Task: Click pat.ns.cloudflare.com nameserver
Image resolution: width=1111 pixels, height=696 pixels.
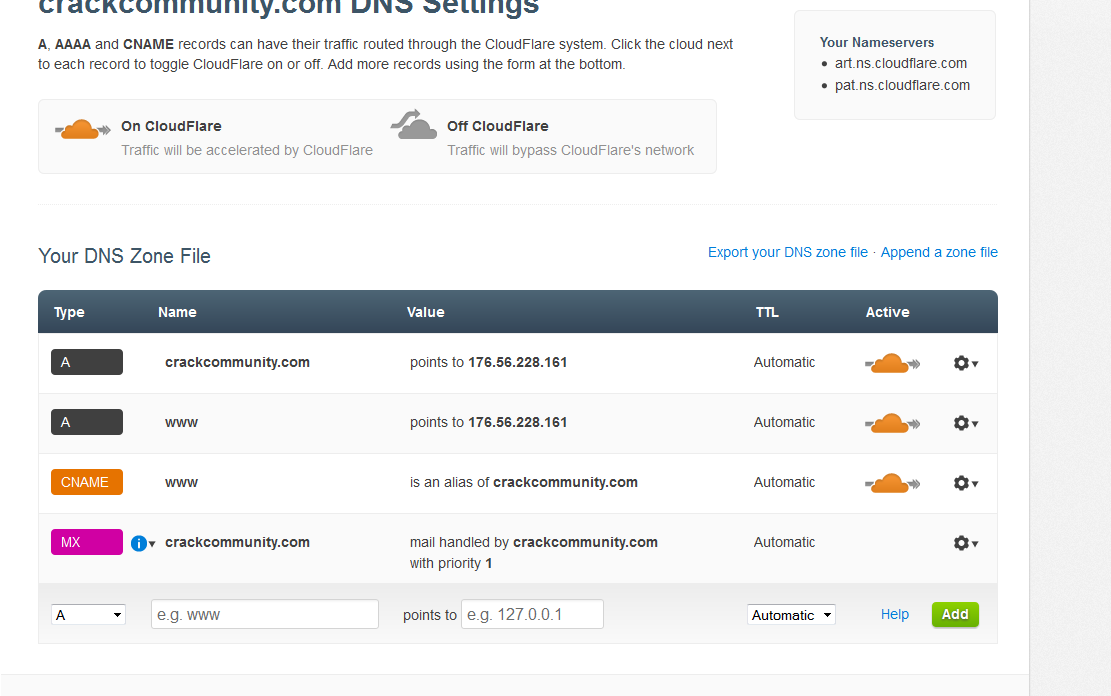Action: [902, 85]
